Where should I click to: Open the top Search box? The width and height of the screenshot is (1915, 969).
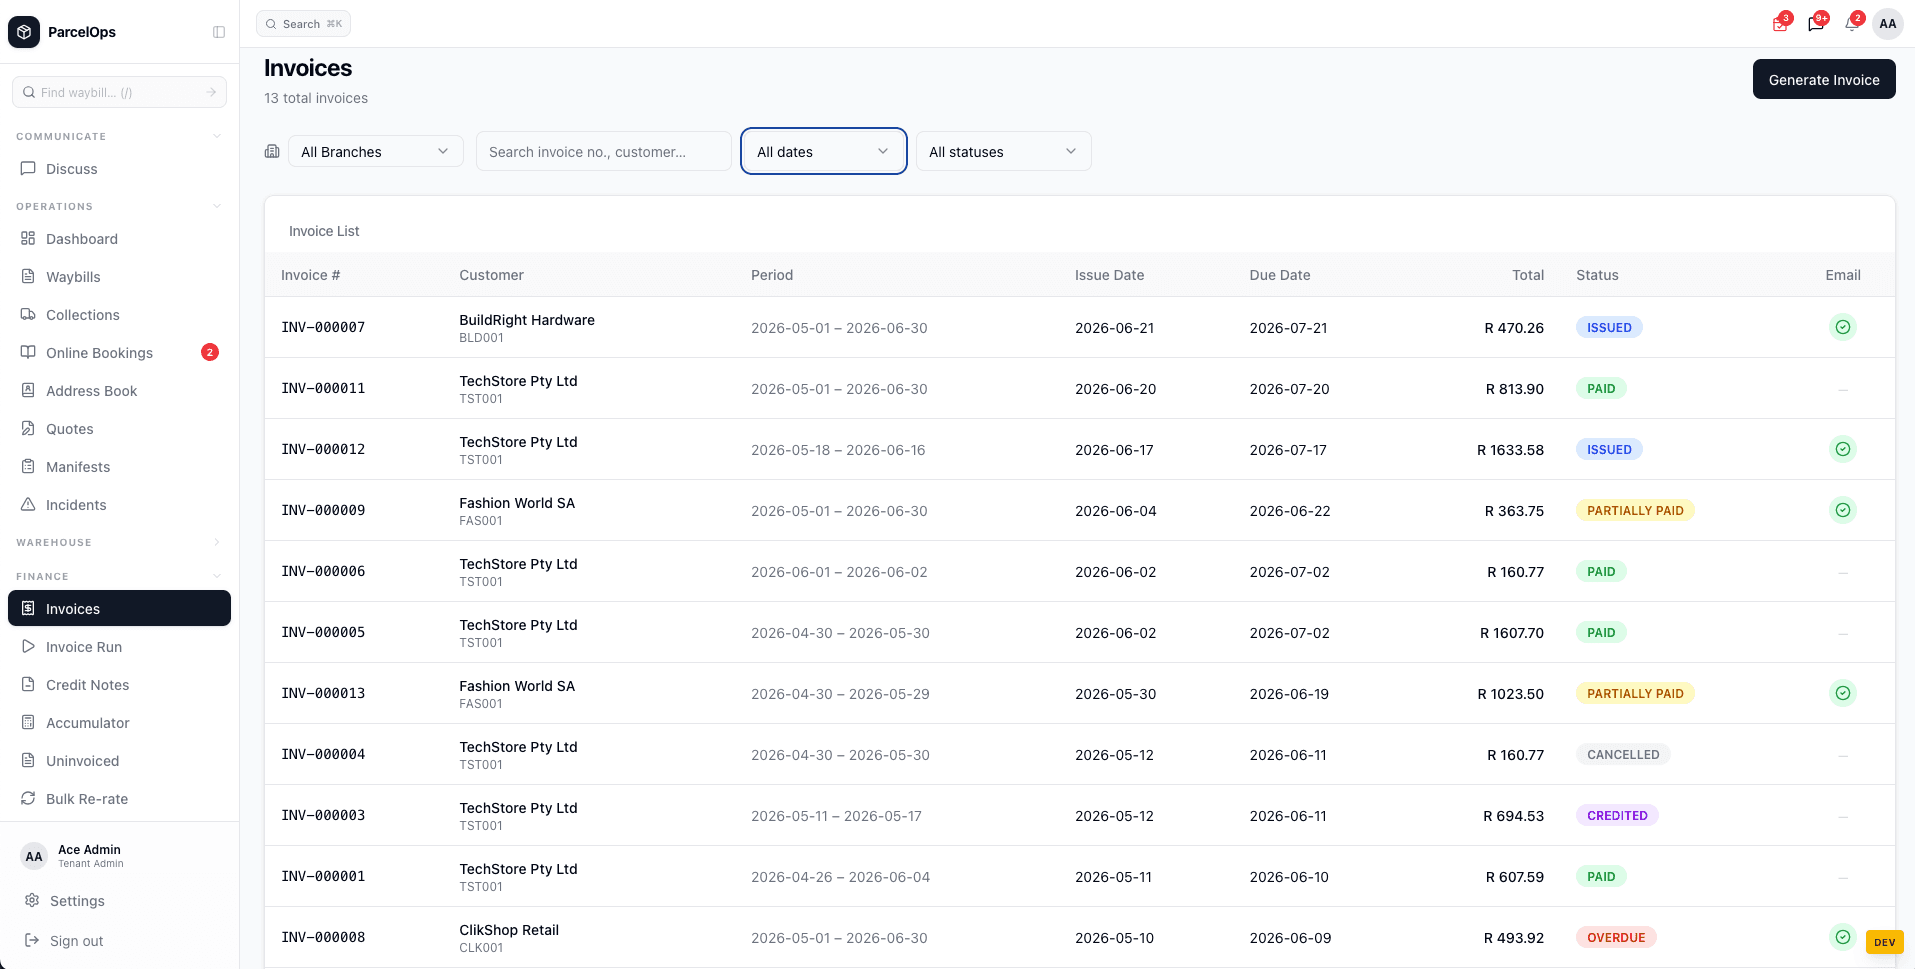tap(303, 24)
